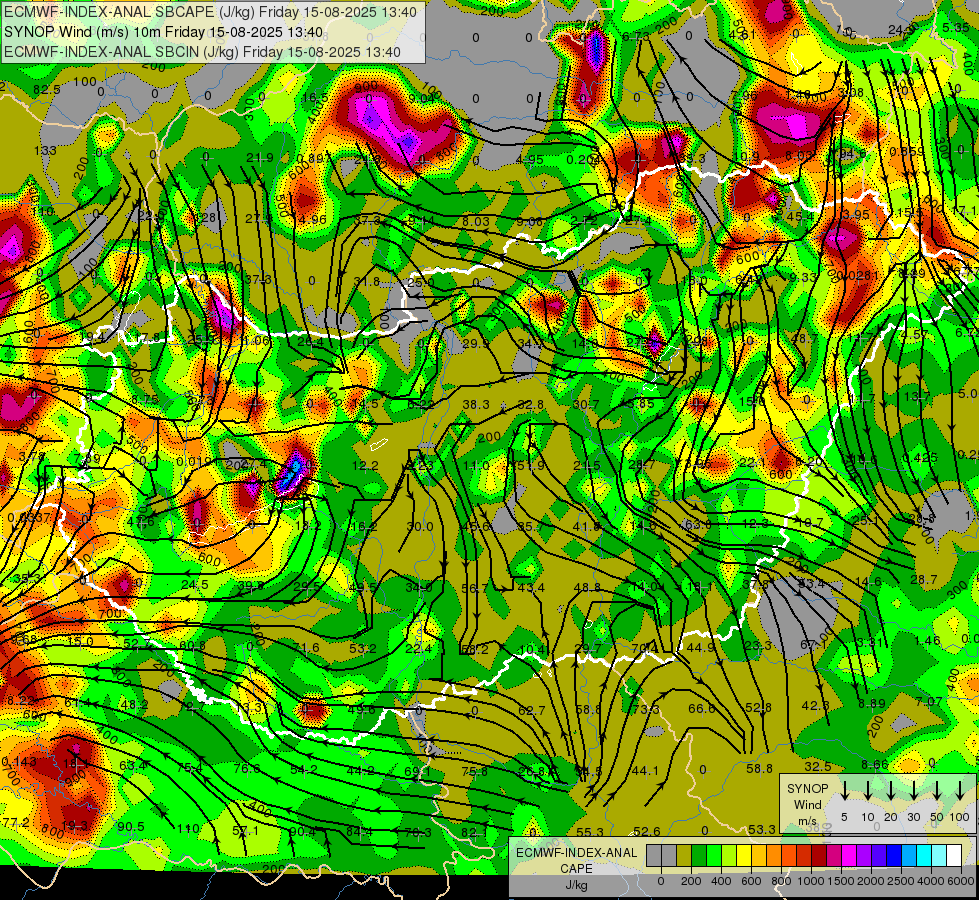Click the wind arrow above the 20 label
979x900 pixels.
point(890,791)
